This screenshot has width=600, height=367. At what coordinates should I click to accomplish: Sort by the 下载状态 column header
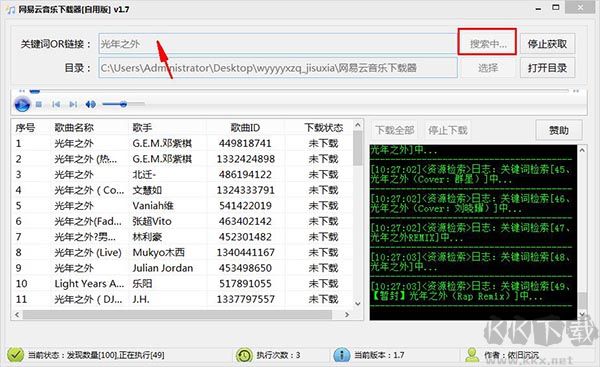(x=323, y=127)
